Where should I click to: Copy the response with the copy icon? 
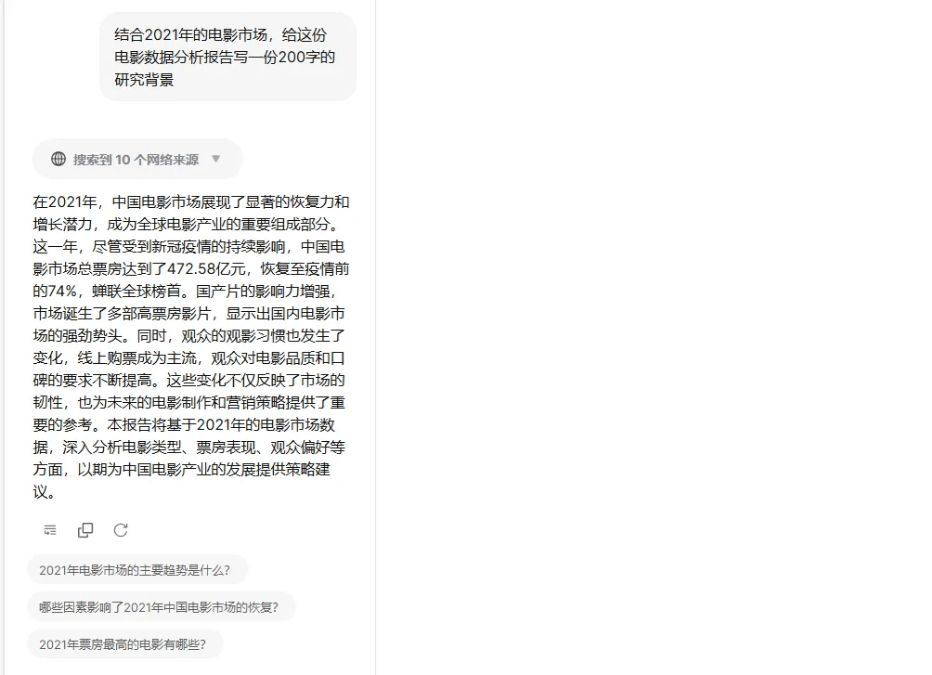pyautogui.click(x=86, y=530)
